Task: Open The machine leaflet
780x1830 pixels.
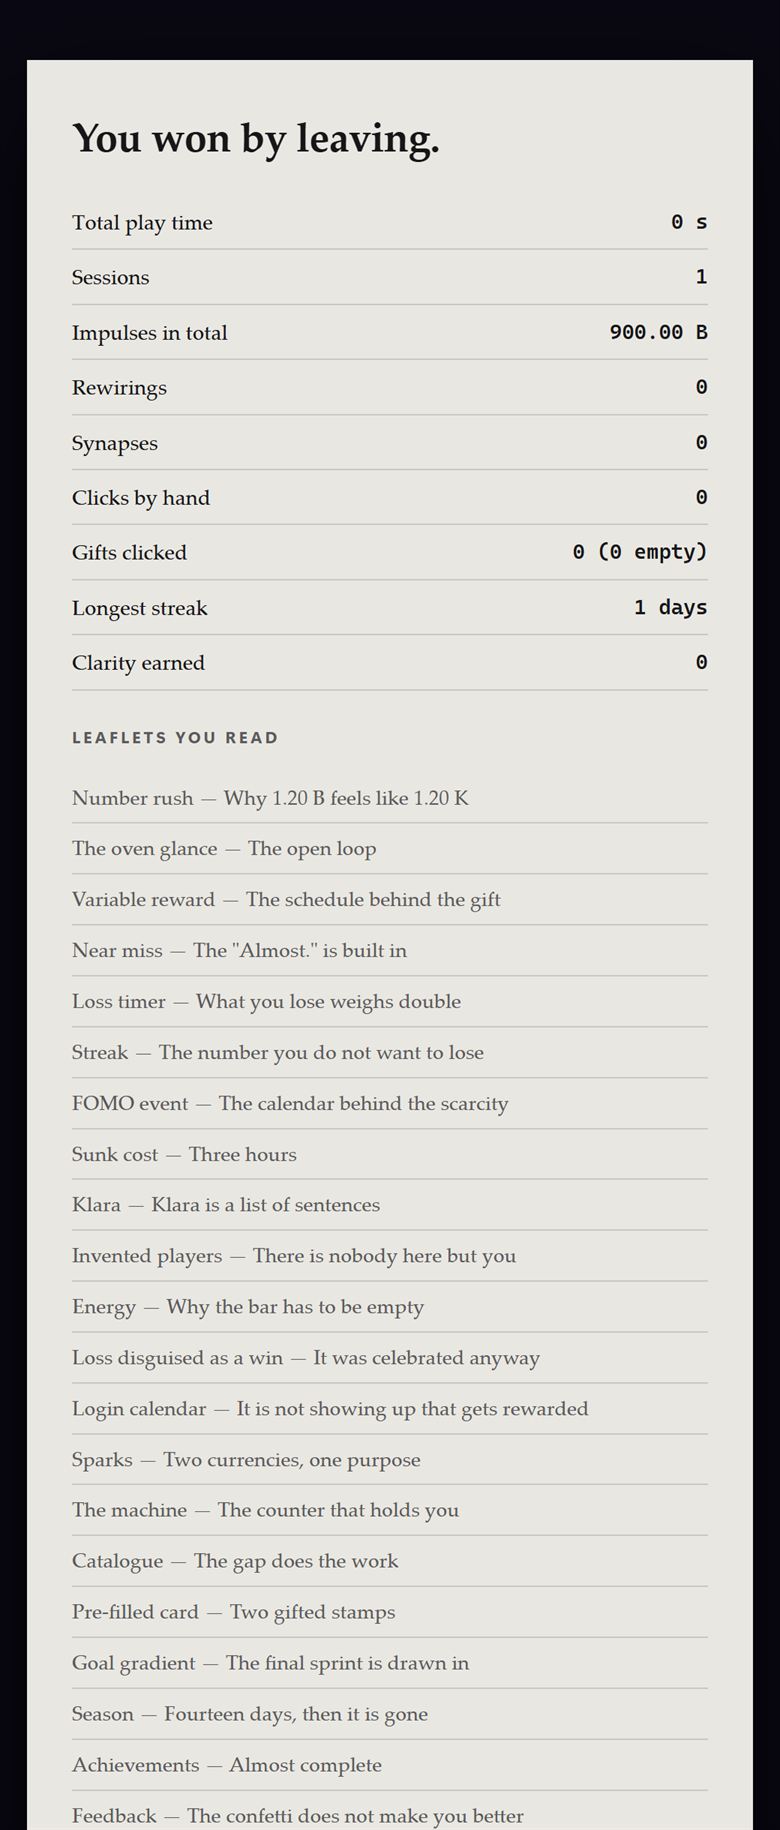Action: (x=390, y=1510)
